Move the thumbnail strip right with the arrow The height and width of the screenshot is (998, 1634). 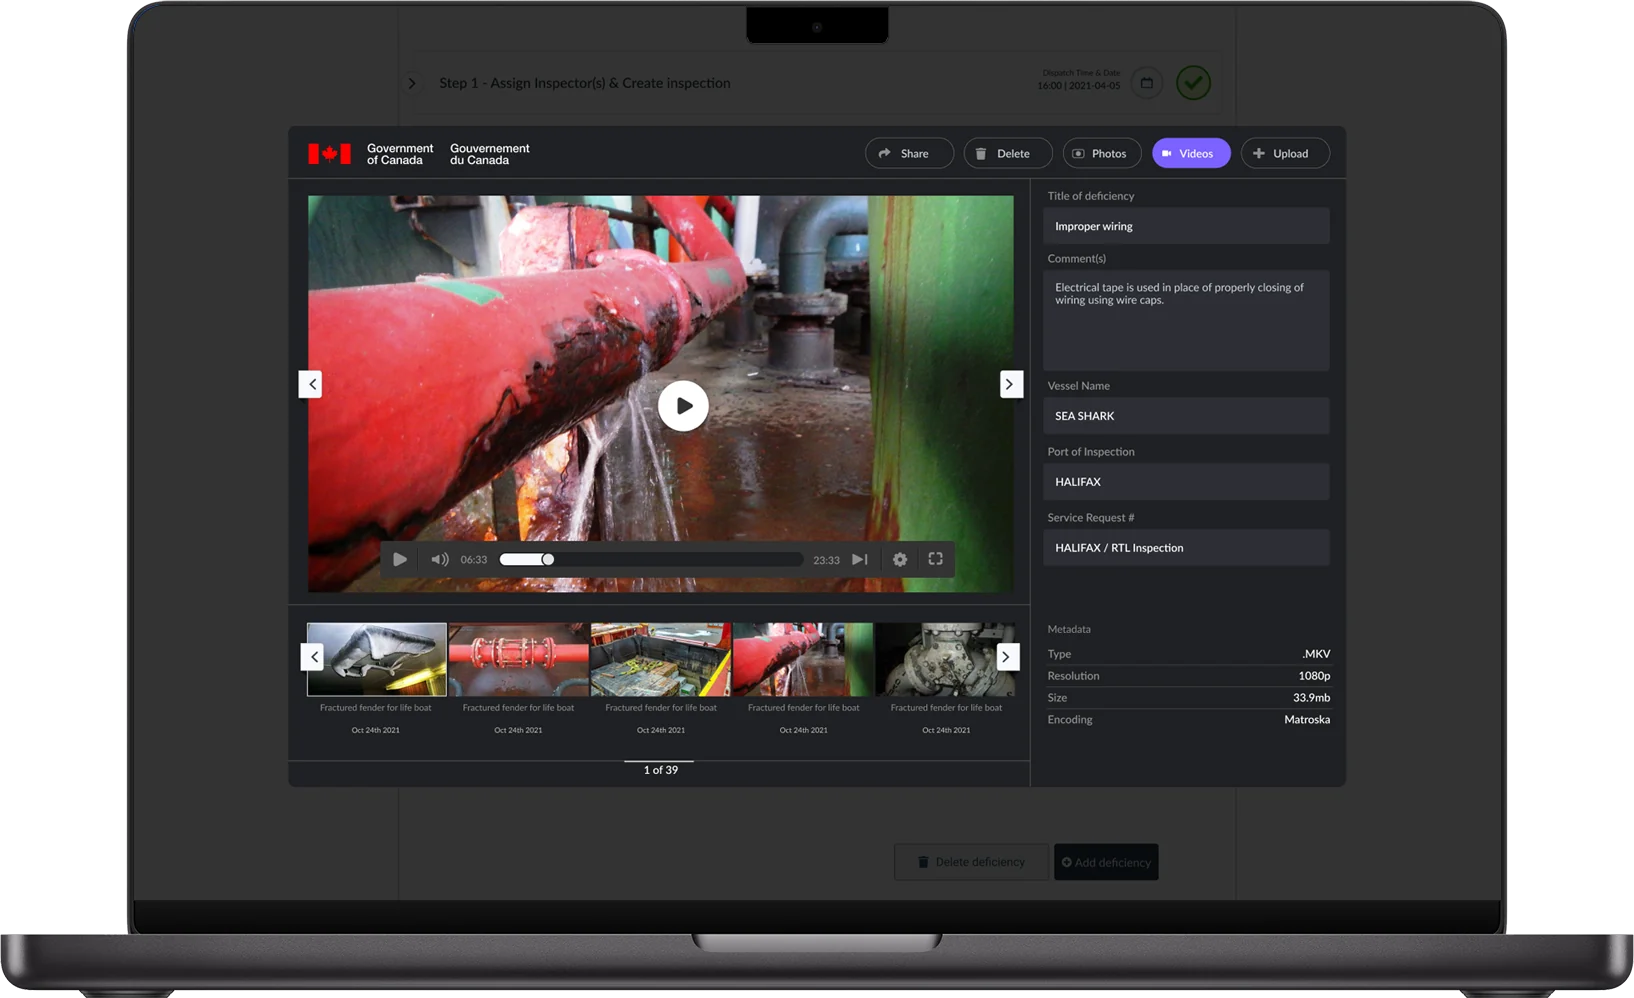[1007, 657]
